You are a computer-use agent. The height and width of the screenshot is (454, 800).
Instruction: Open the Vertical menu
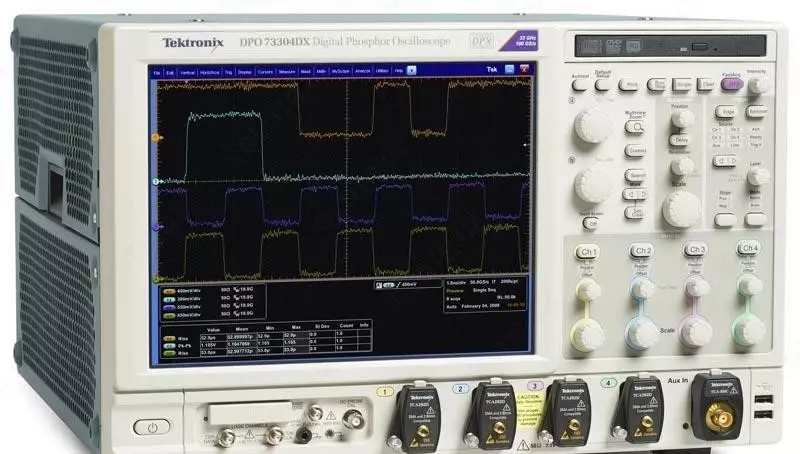tap(187, 72)
